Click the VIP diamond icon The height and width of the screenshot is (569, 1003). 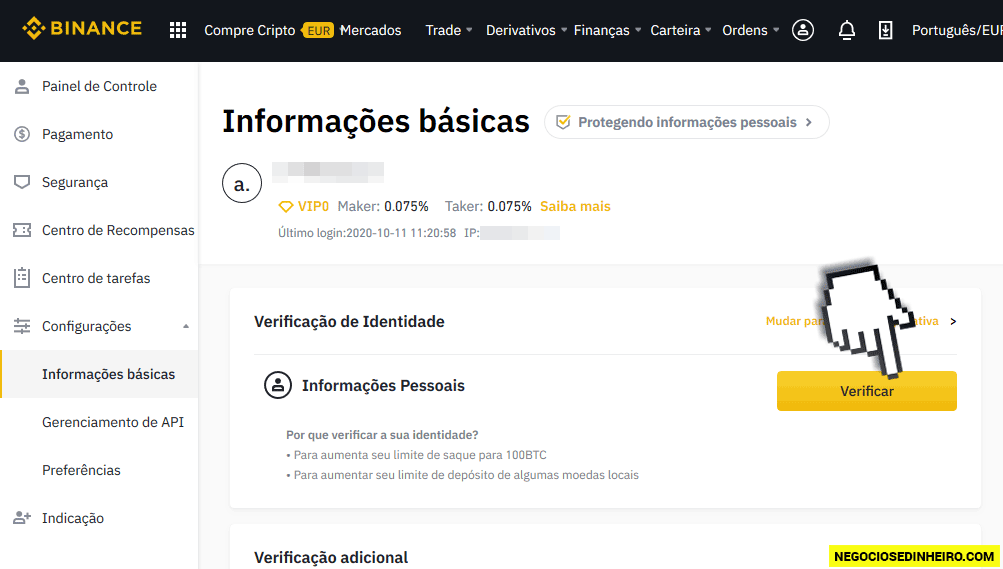coord(286,207)
